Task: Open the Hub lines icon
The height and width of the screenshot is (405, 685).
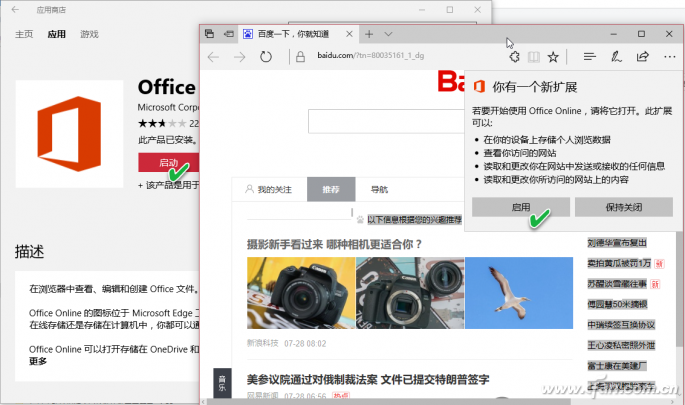Action: coord(589,57)
